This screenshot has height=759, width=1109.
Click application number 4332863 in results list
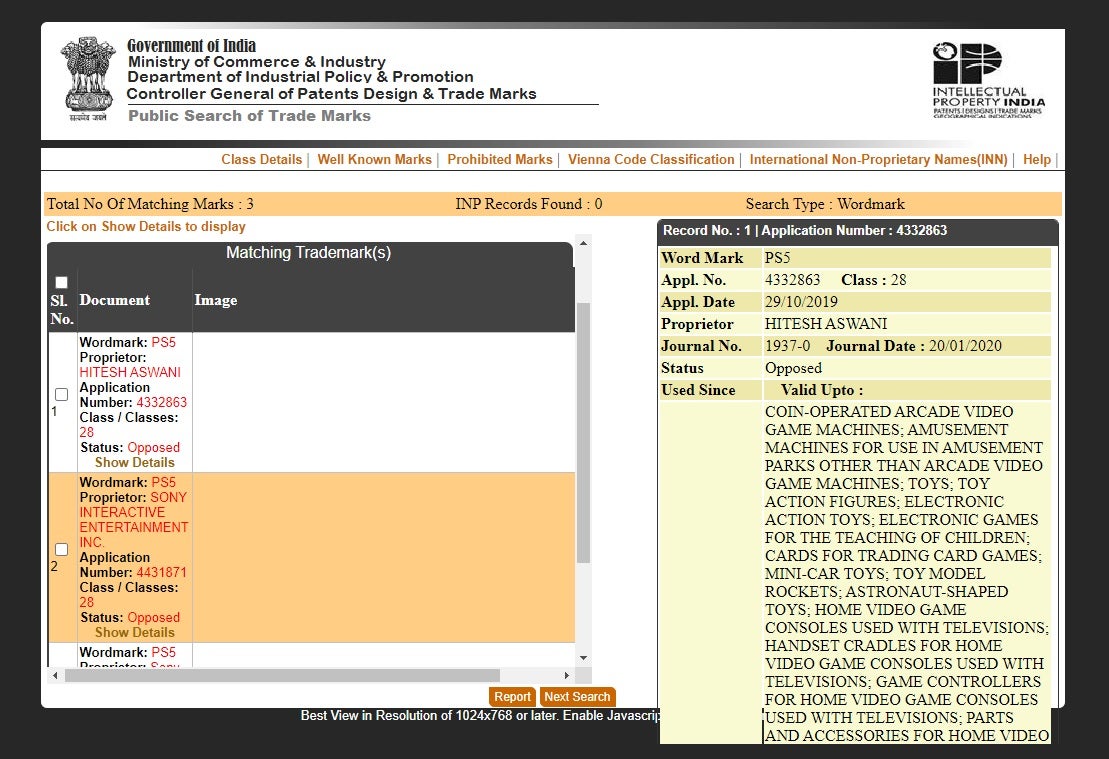[x=161, y=402]
